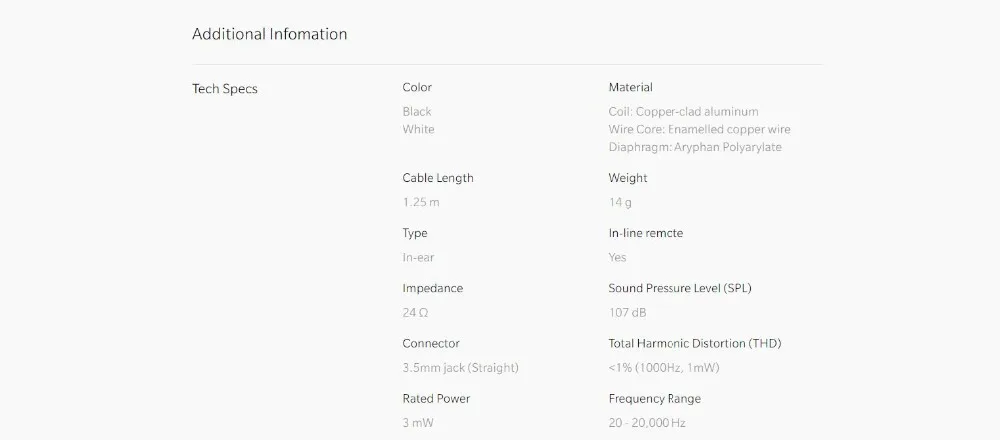Screen dimensions: 1000x440
Task: Click the Material spec label
Action: tap(630, 87)
